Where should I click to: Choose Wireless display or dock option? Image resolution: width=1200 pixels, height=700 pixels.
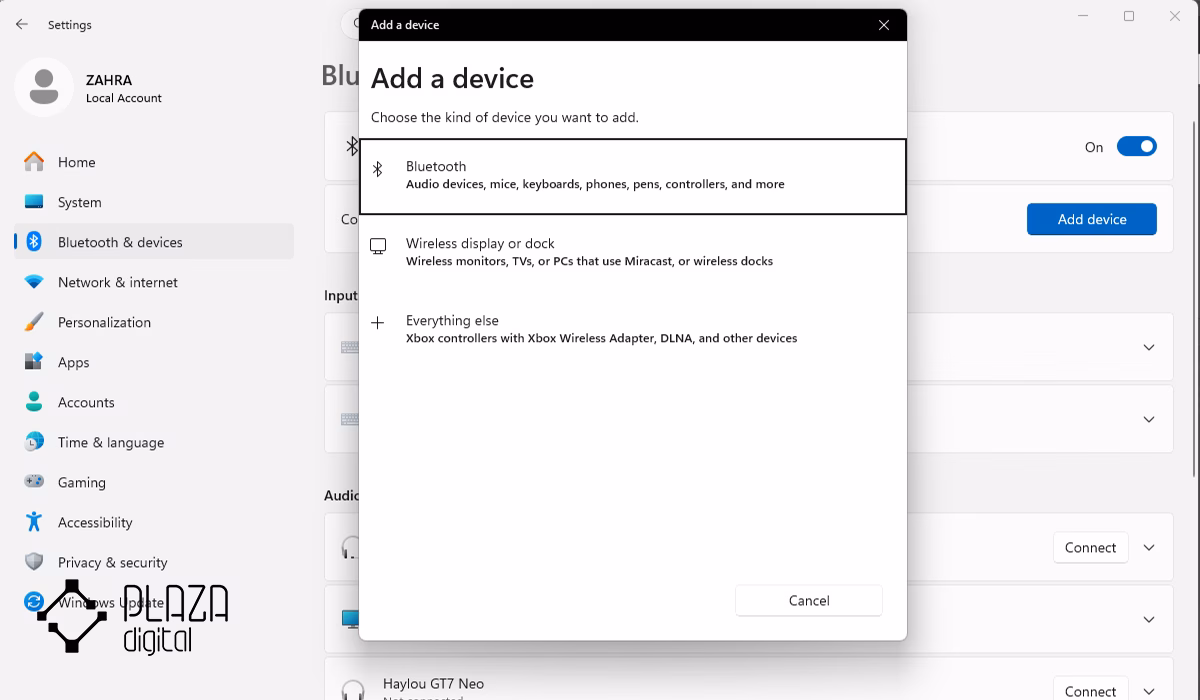pyautogui.click(x=633, y=252)
